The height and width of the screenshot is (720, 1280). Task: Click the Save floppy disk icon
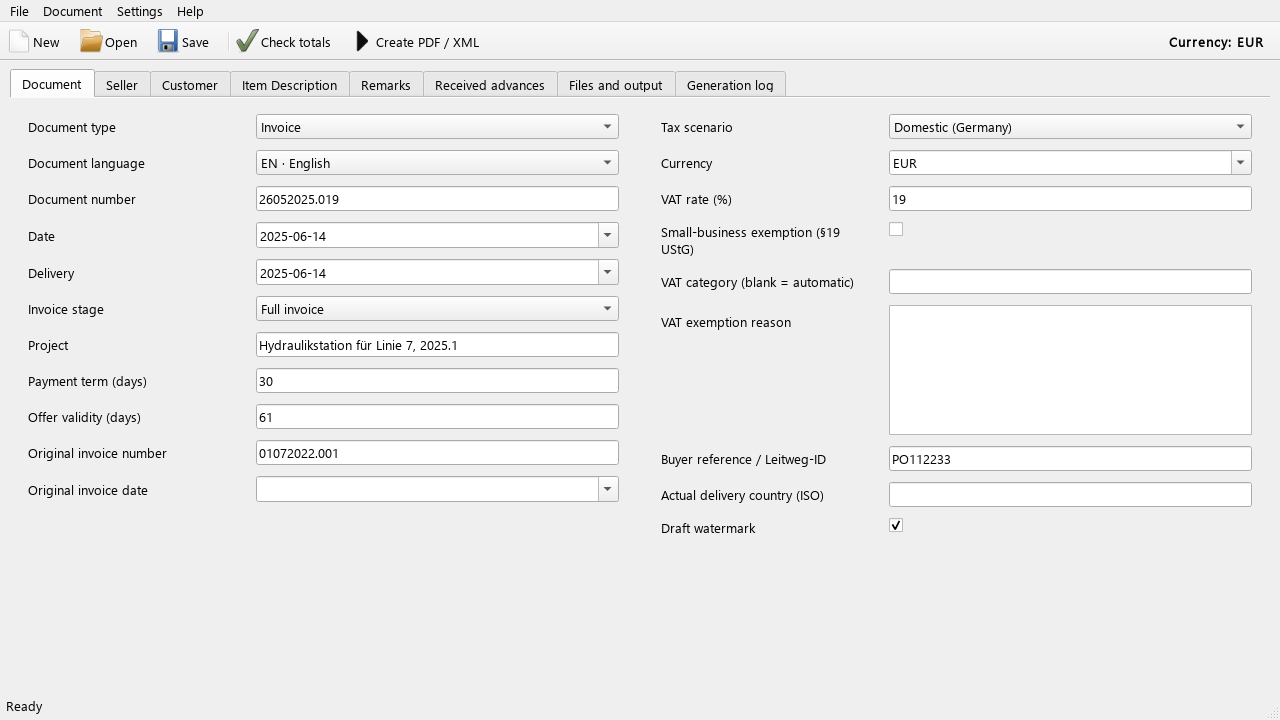[168, 41]
